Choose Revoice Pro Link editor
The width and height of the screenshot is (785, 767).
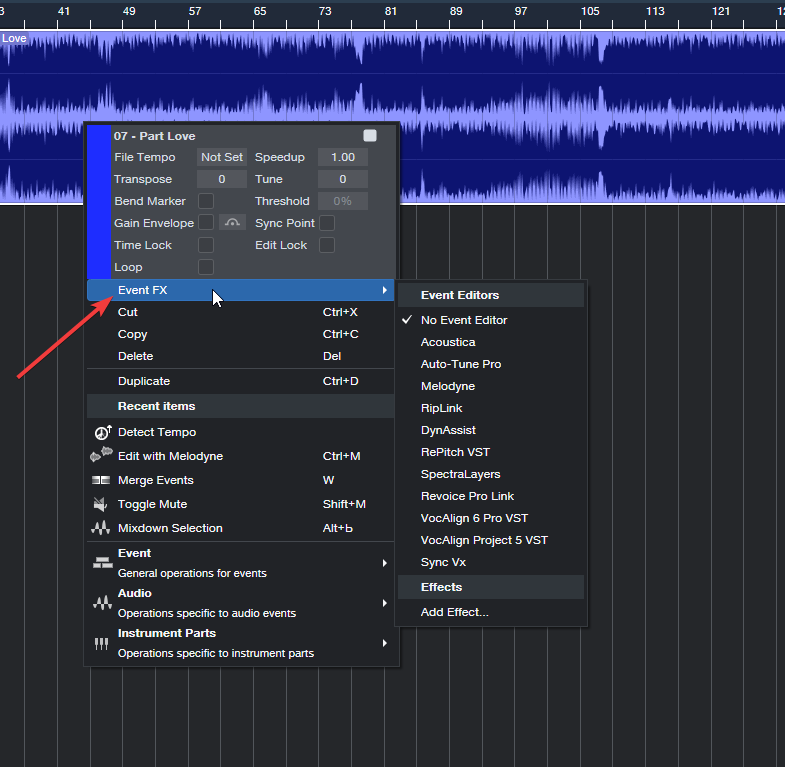pos(491,496)
